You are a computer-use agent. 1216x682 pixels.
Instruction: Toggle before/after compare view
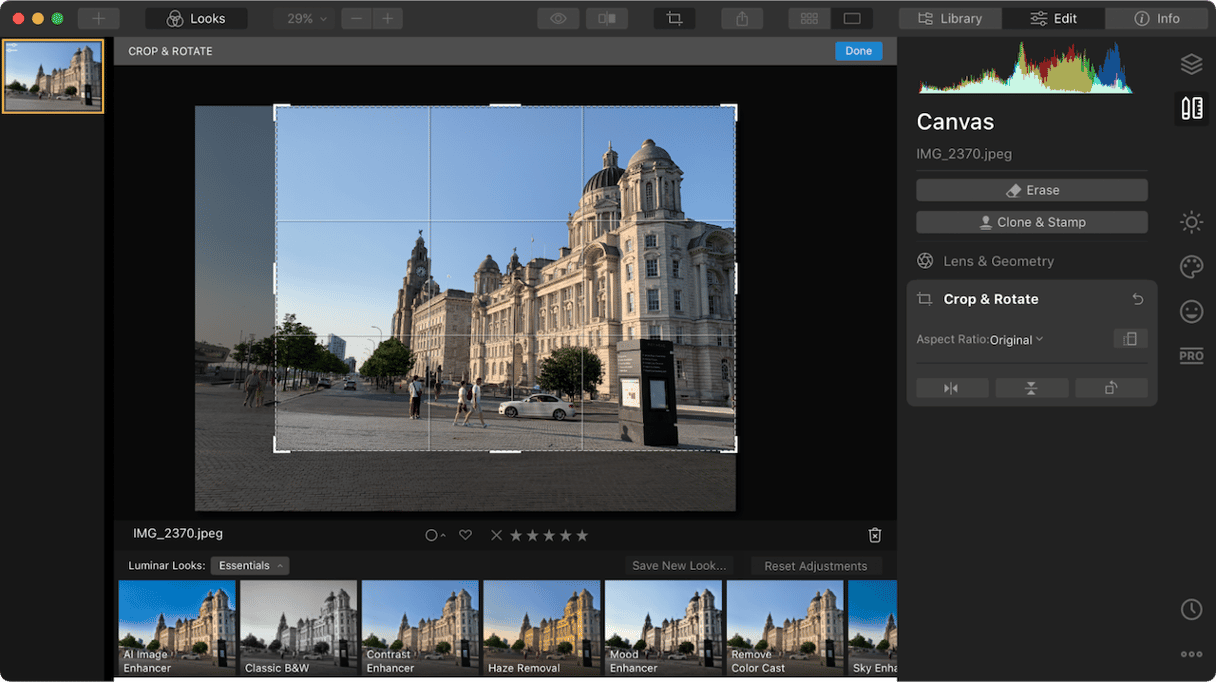tap(606, 18)
